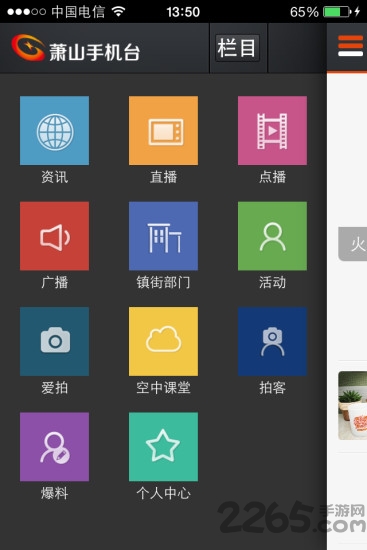Tap the 资讯 text label

click(x=54, y=177)
